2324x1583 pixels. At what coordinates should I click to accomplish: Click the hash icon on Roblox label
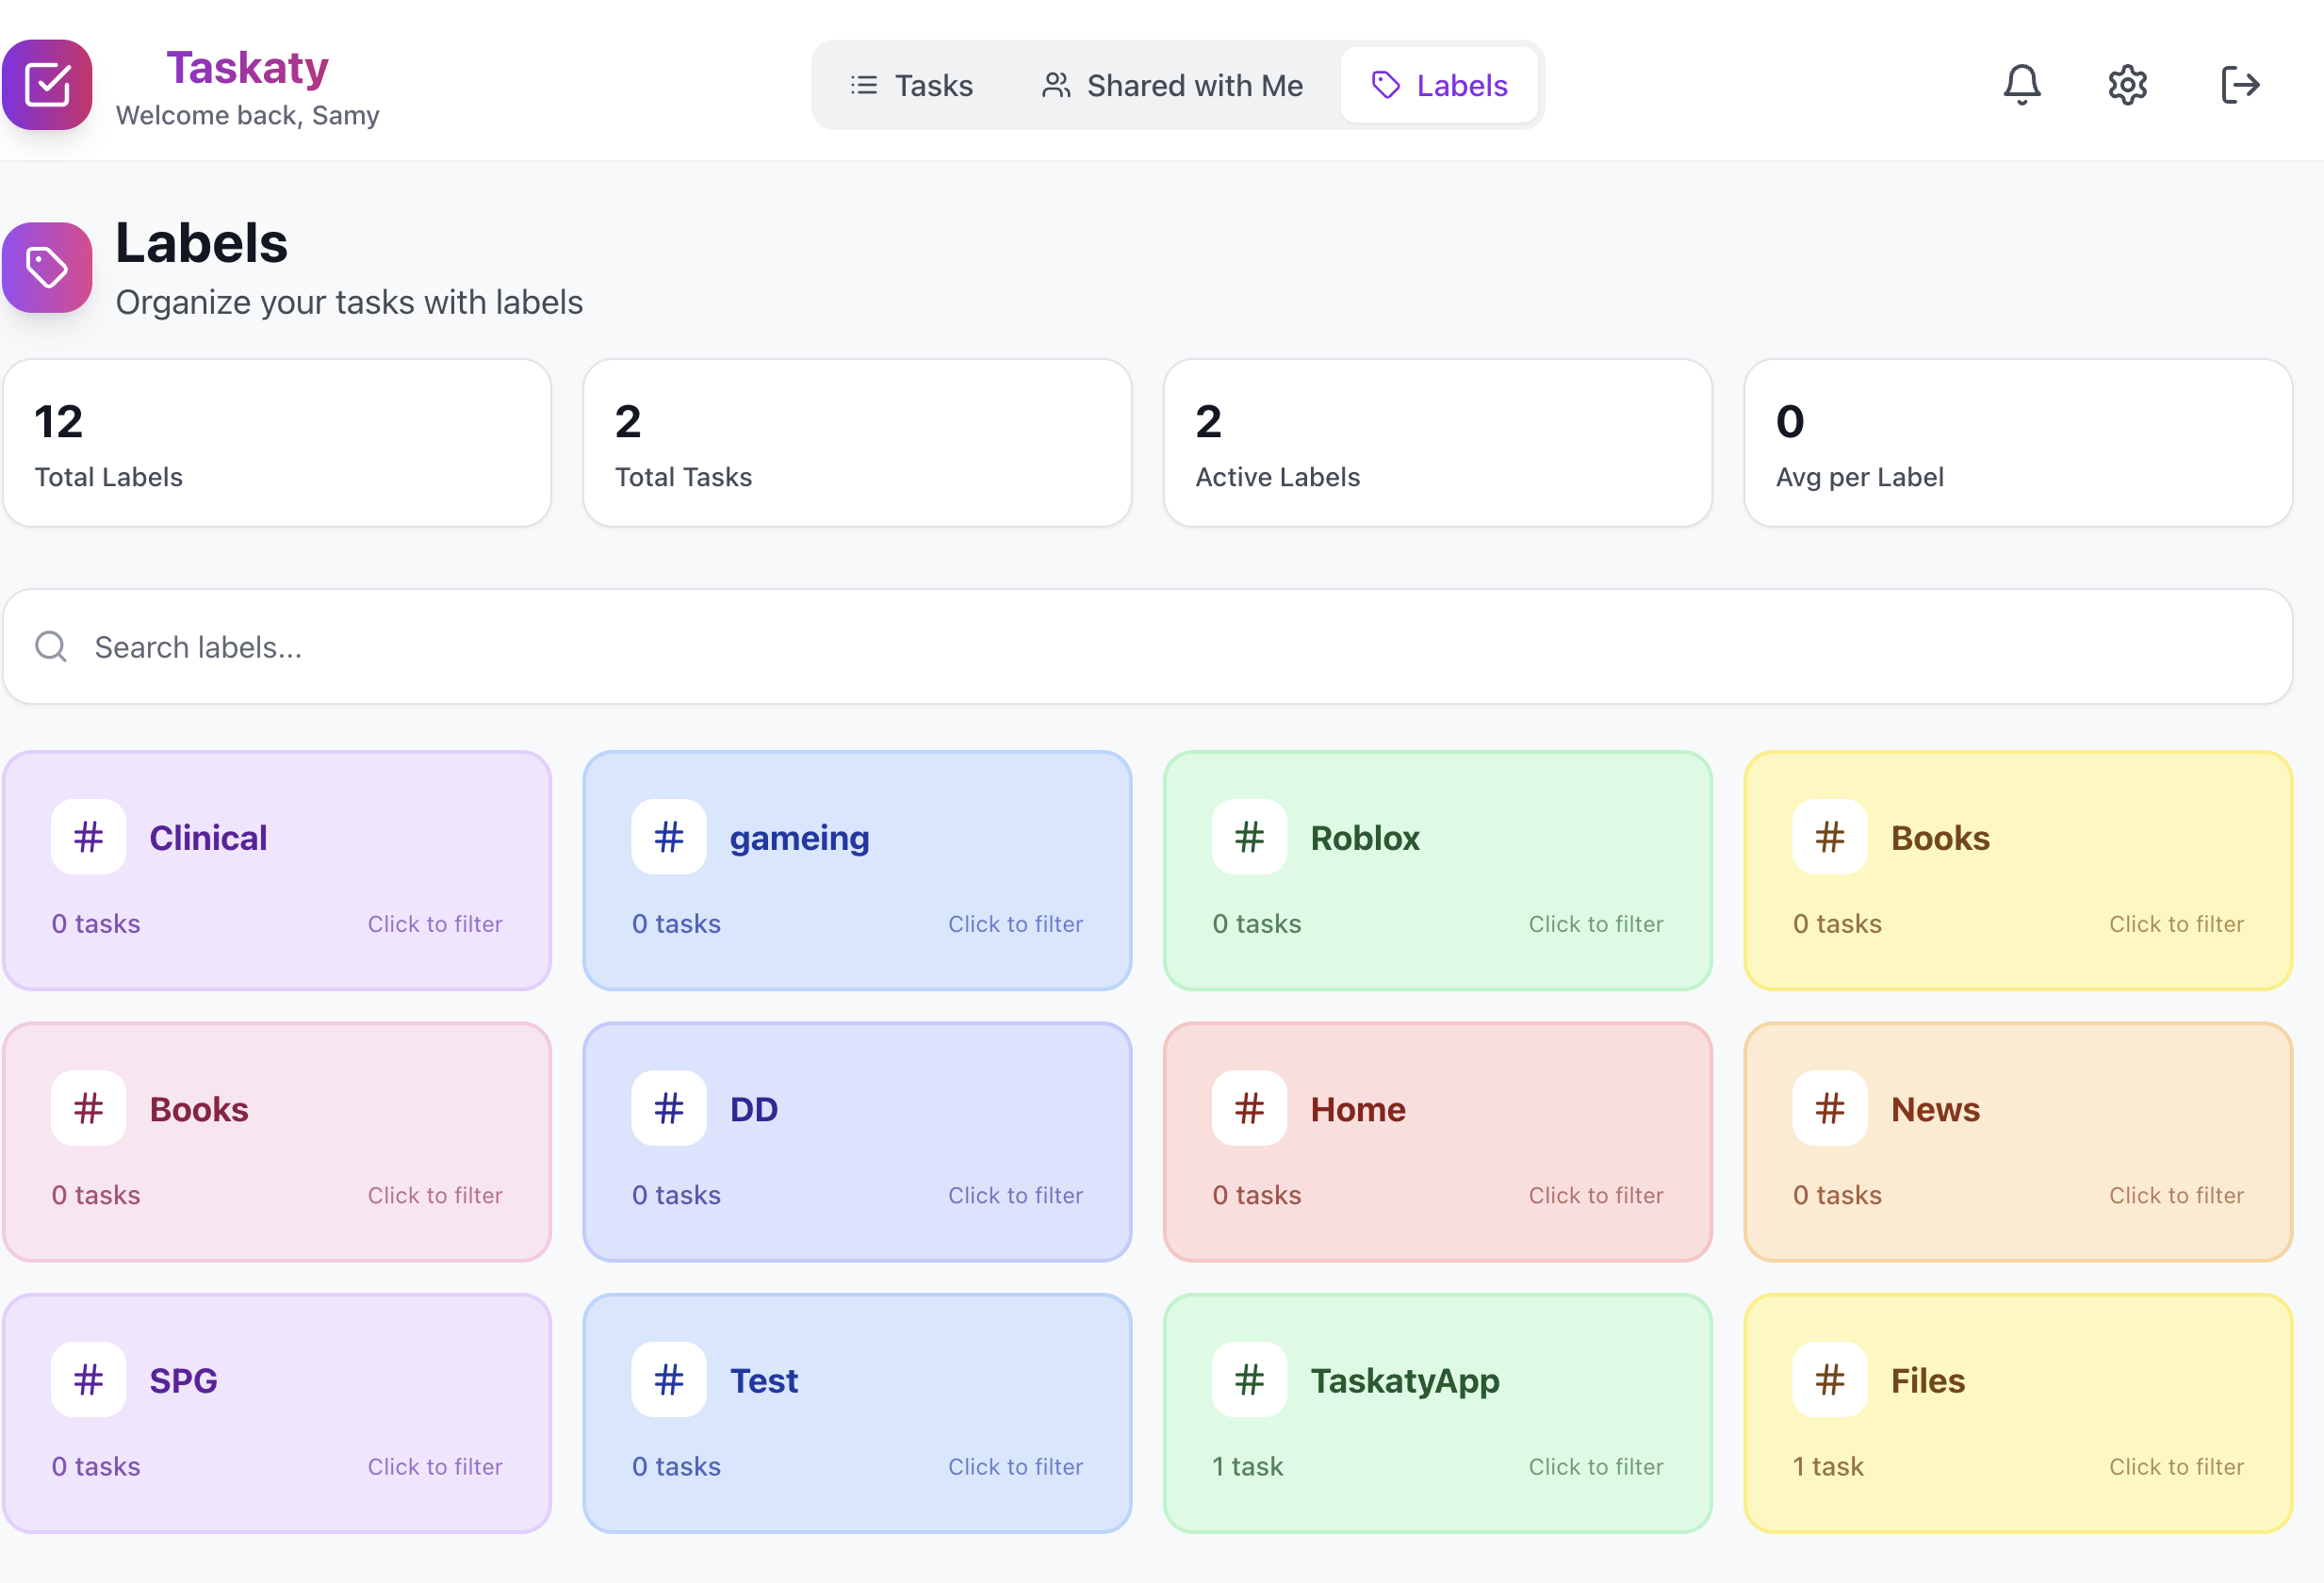click(1249, 837)
